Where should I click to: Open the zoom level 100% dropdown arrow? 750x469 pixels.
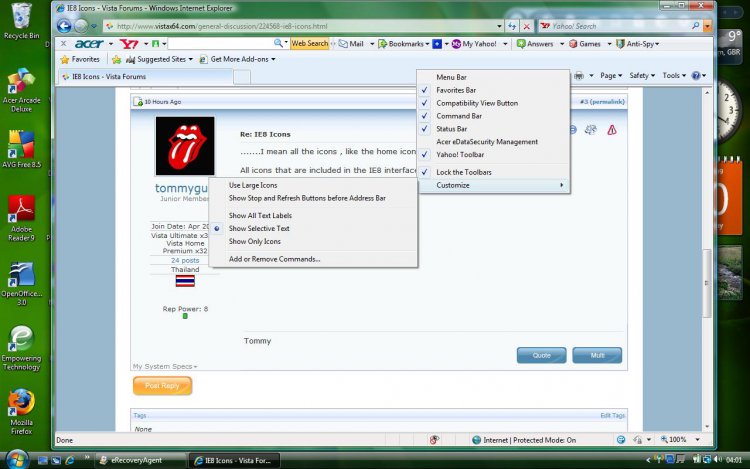pyautogui.click(x=697, y=439)
